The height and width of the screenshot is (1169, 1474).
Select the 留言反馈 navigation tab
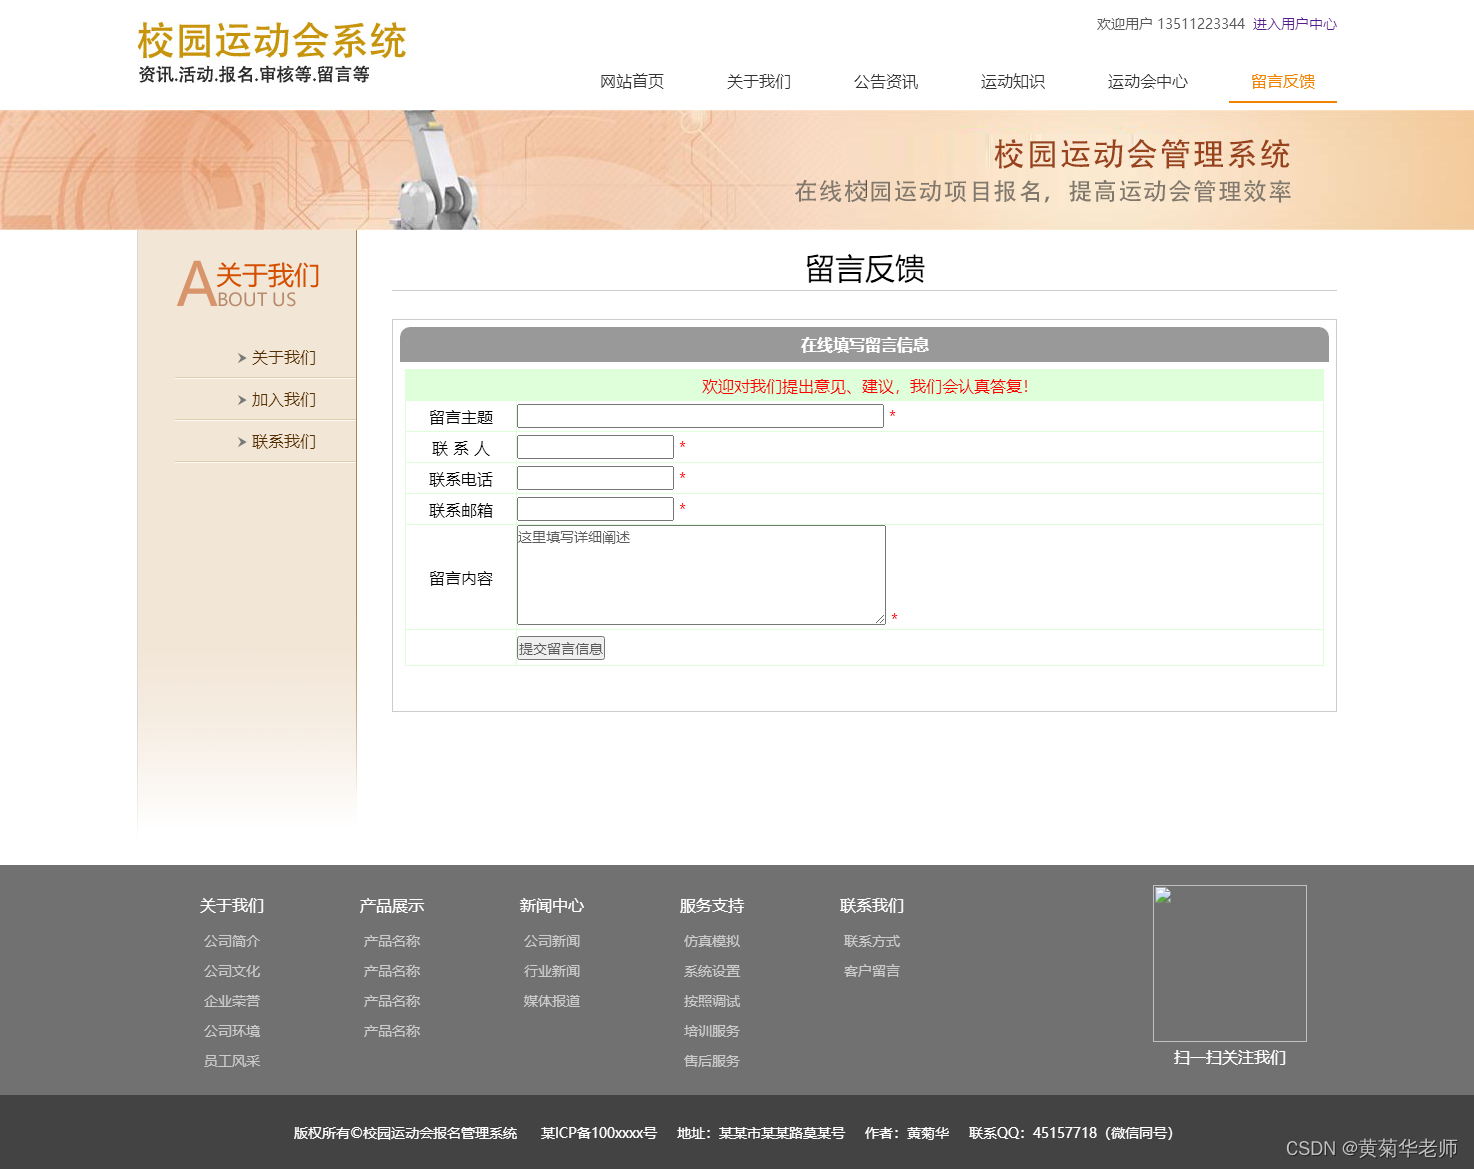(x=1283, y=82)
